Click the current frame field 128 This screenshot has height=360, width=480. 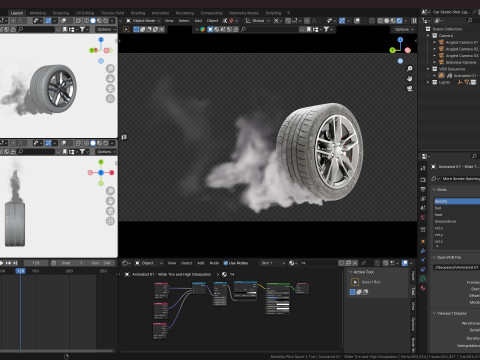tap(36, 263)
